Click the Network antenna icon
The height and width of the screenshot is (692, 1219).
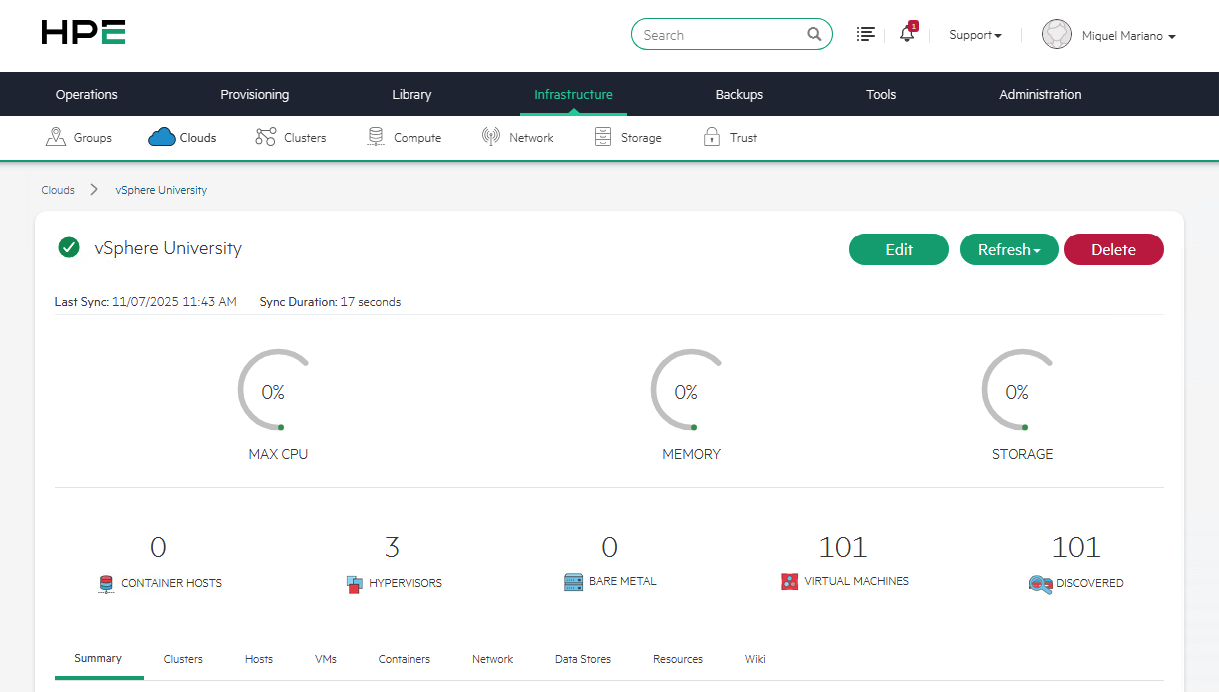(x=490, y=137)
